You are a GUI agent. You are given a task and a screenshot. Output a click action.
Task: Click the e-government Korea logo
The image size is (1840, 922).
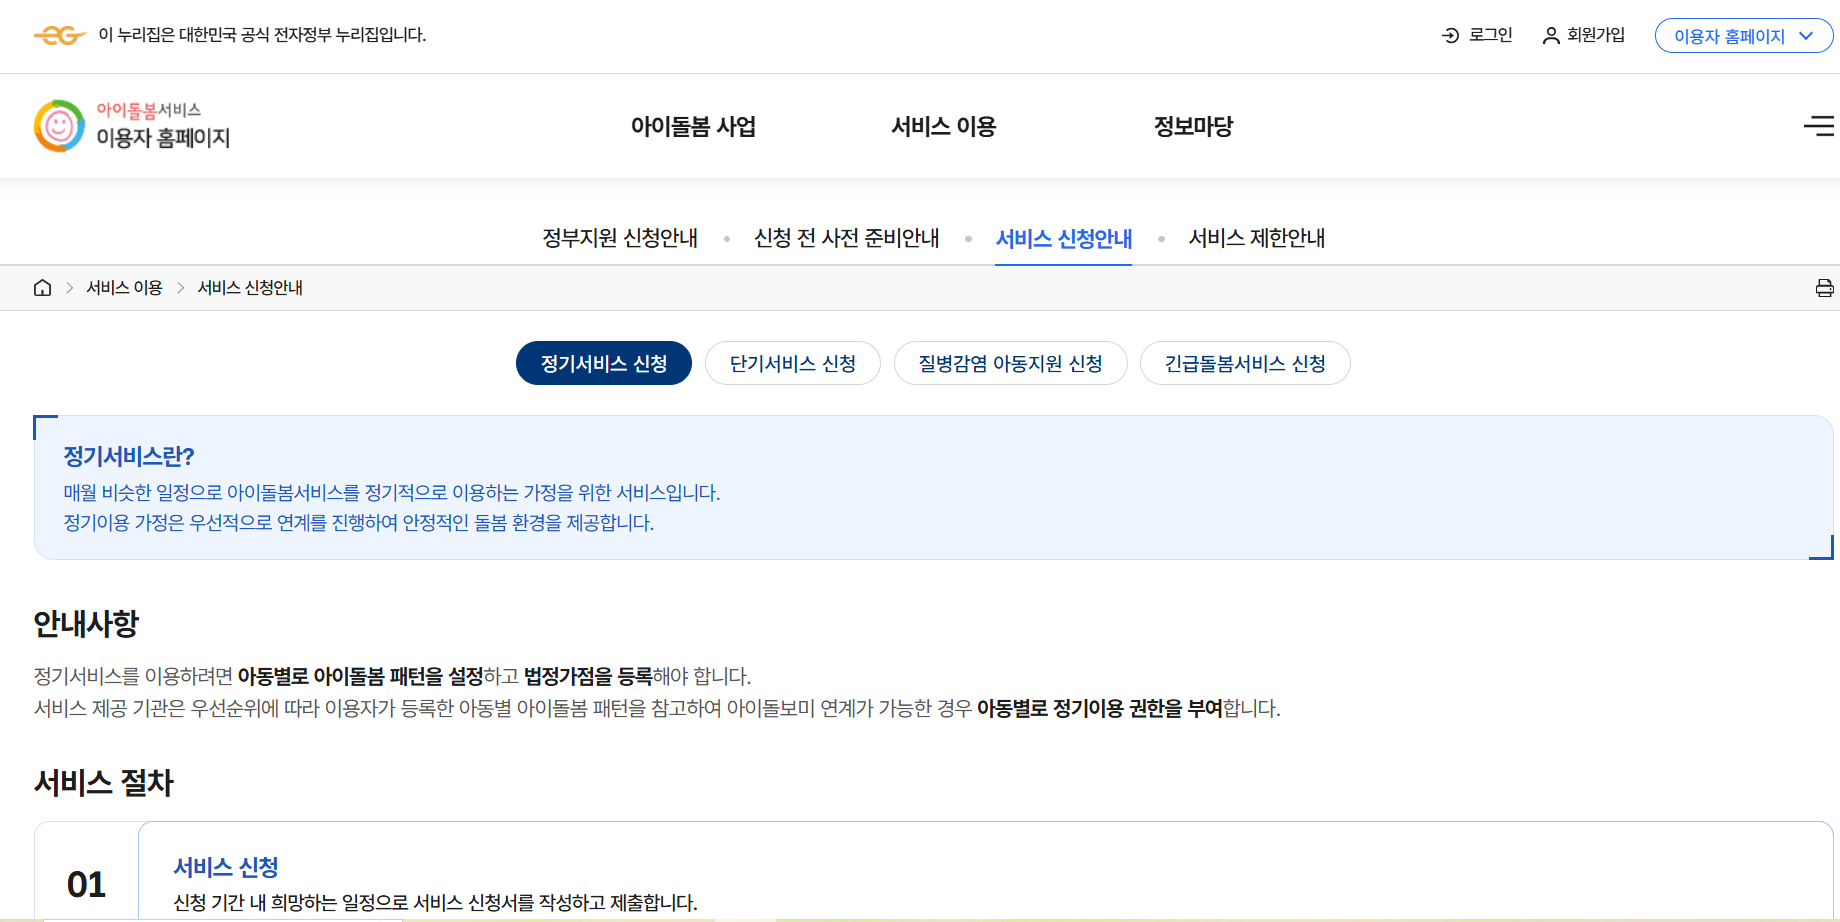click(x=61, y=35)
